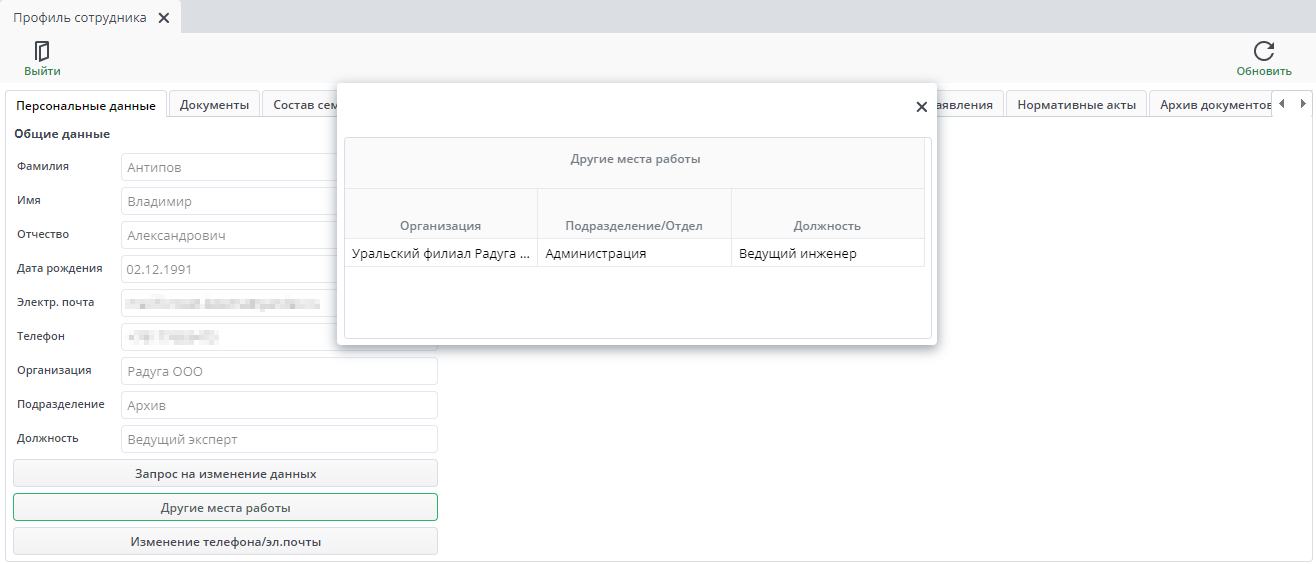Select the Персональные данные tab
This screenshot has height=565, width=1316.
point(86,105)
